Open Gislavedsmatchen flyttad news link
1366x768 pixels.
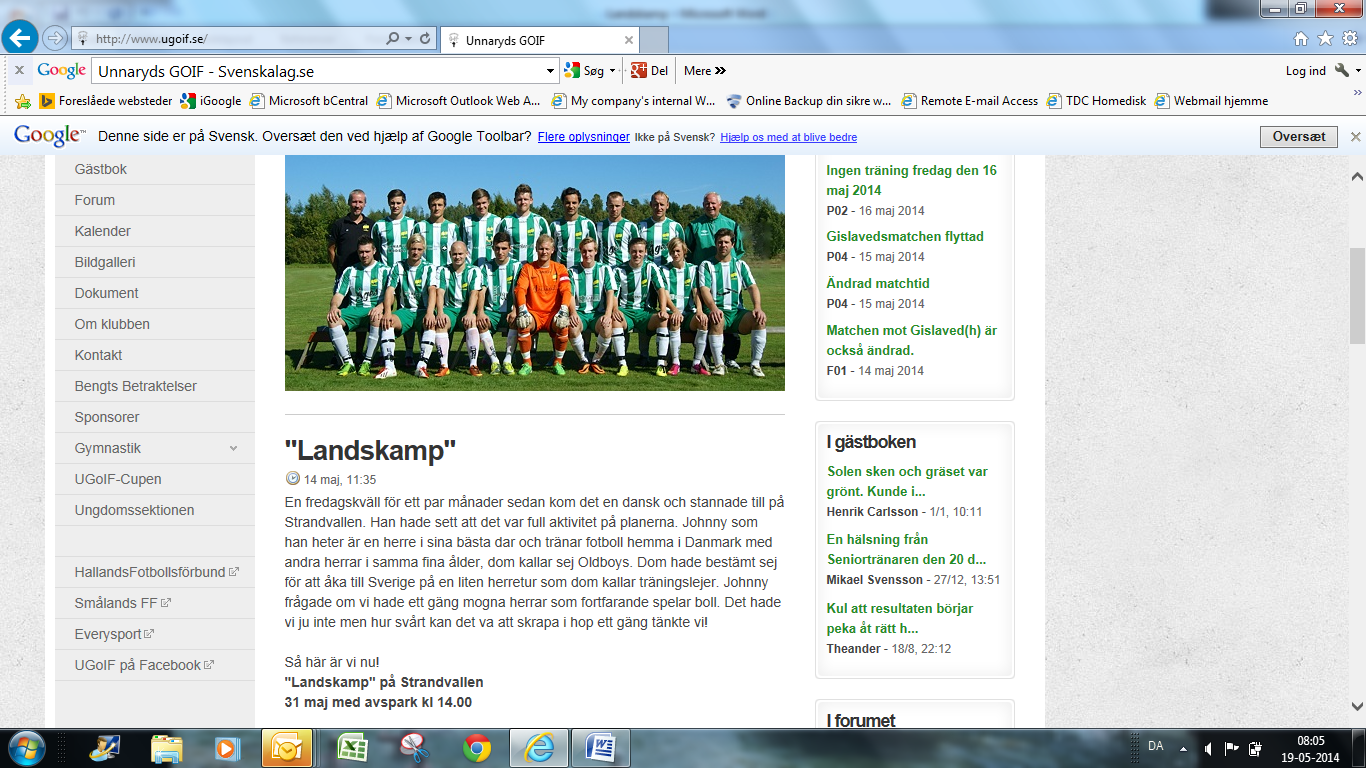pyautogui.click(x=905, y=237)
